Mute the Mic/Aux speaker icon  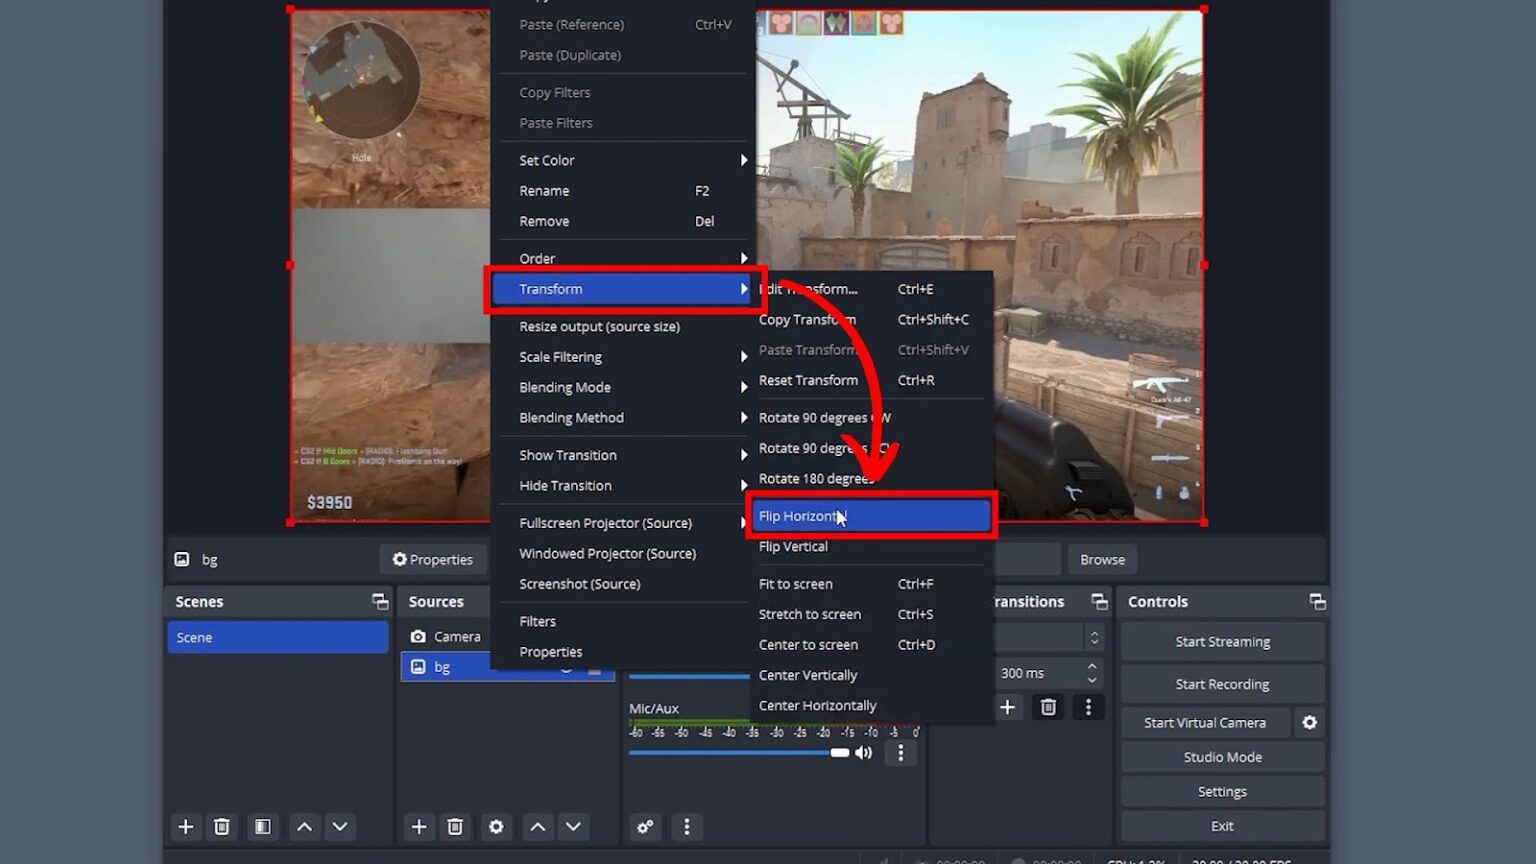pos(863,753)
